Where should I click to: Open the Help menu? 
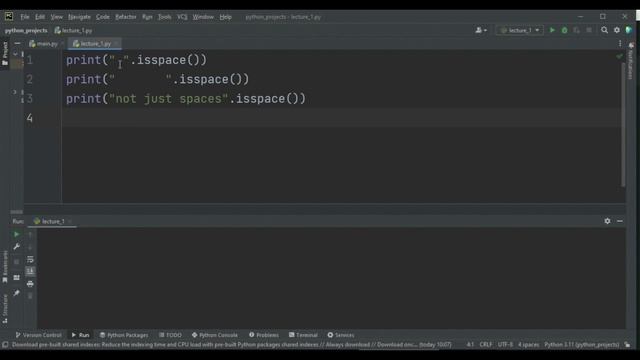[x=225, y=17]
